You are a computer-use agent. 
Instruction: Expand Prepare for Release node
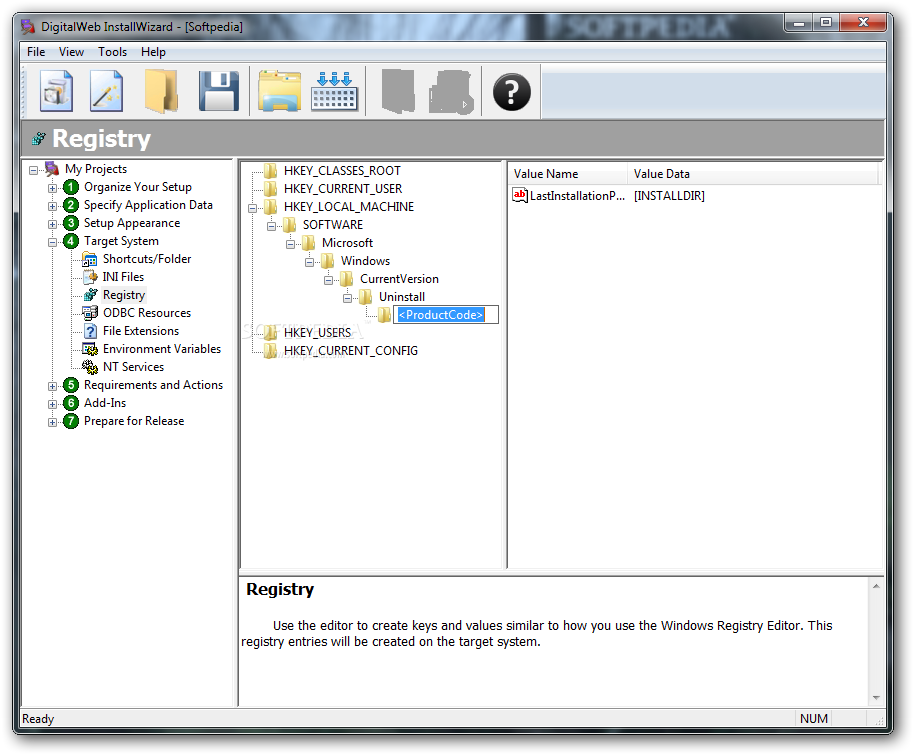52,423
